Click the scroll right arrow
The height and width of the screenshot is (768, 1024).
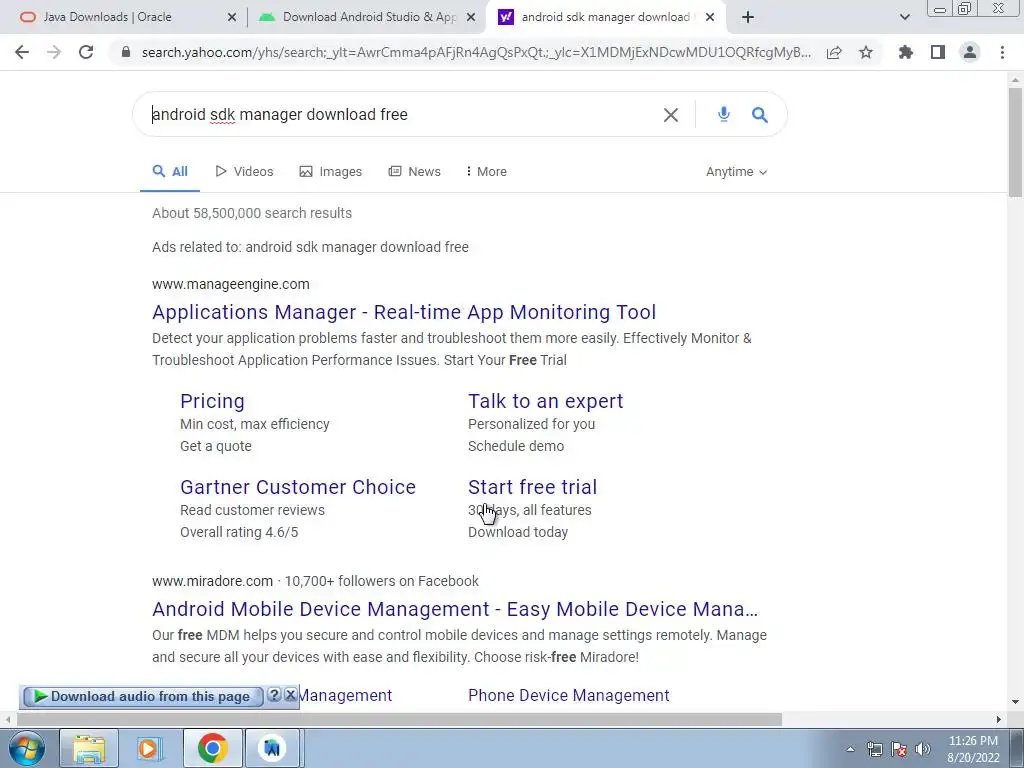click(999, 719)
